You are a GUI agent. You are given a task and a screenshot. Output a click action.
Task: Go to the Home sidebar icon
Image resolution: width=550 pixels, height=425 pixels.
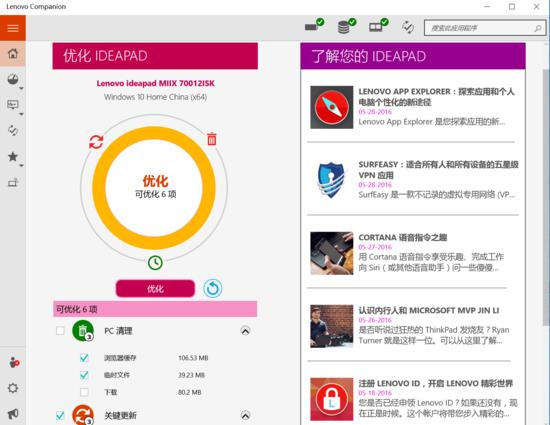click(x=13, y=54)
